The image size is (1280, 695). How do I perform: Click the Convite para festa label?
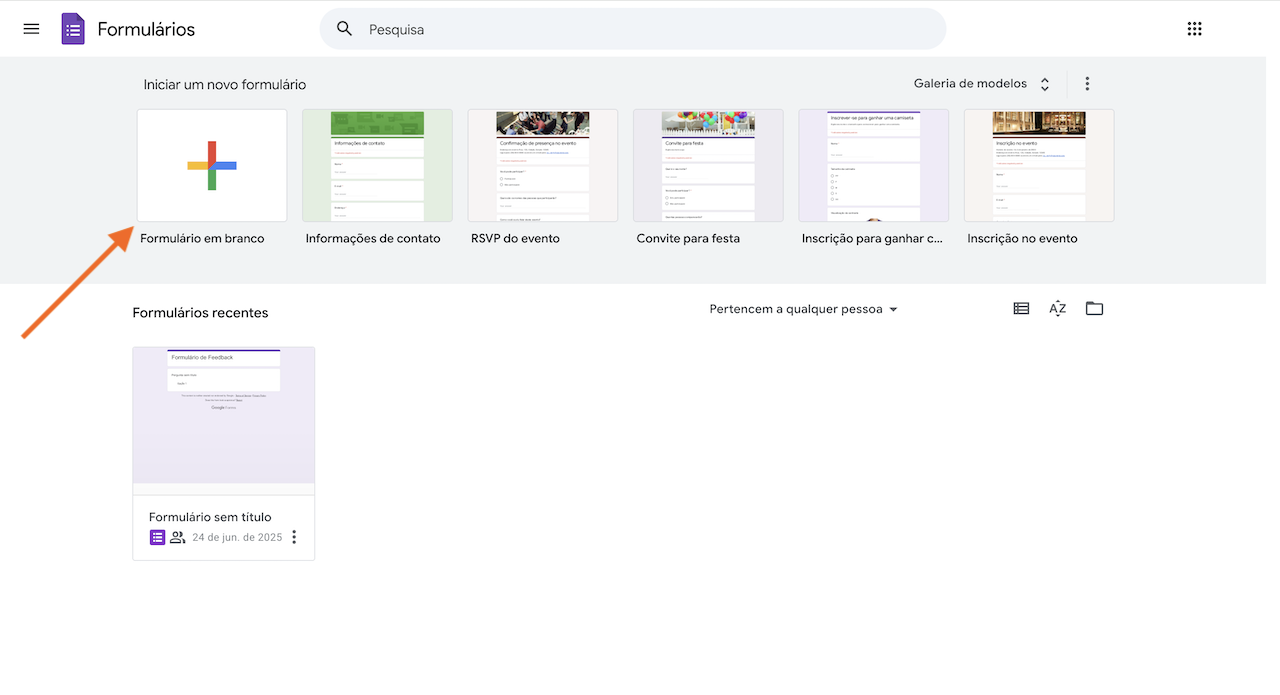(688, 238)
